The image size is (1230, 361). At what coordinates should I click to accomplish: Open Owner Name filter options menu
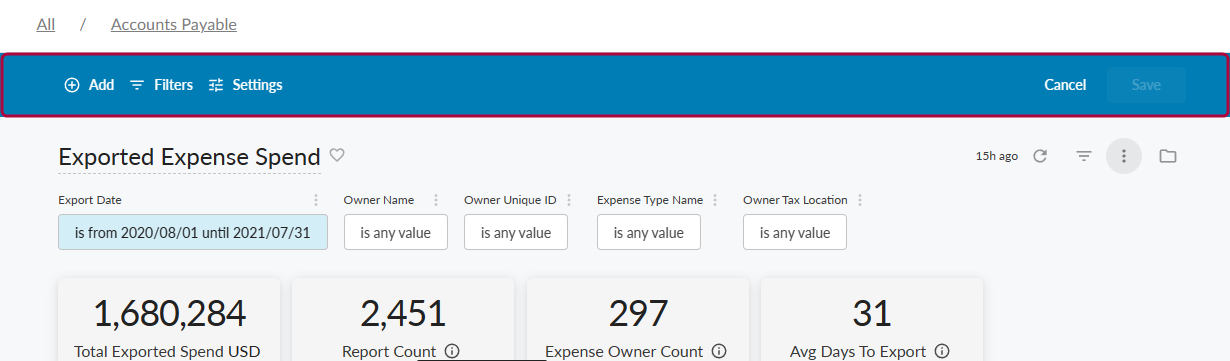click(x=435, y=200)
